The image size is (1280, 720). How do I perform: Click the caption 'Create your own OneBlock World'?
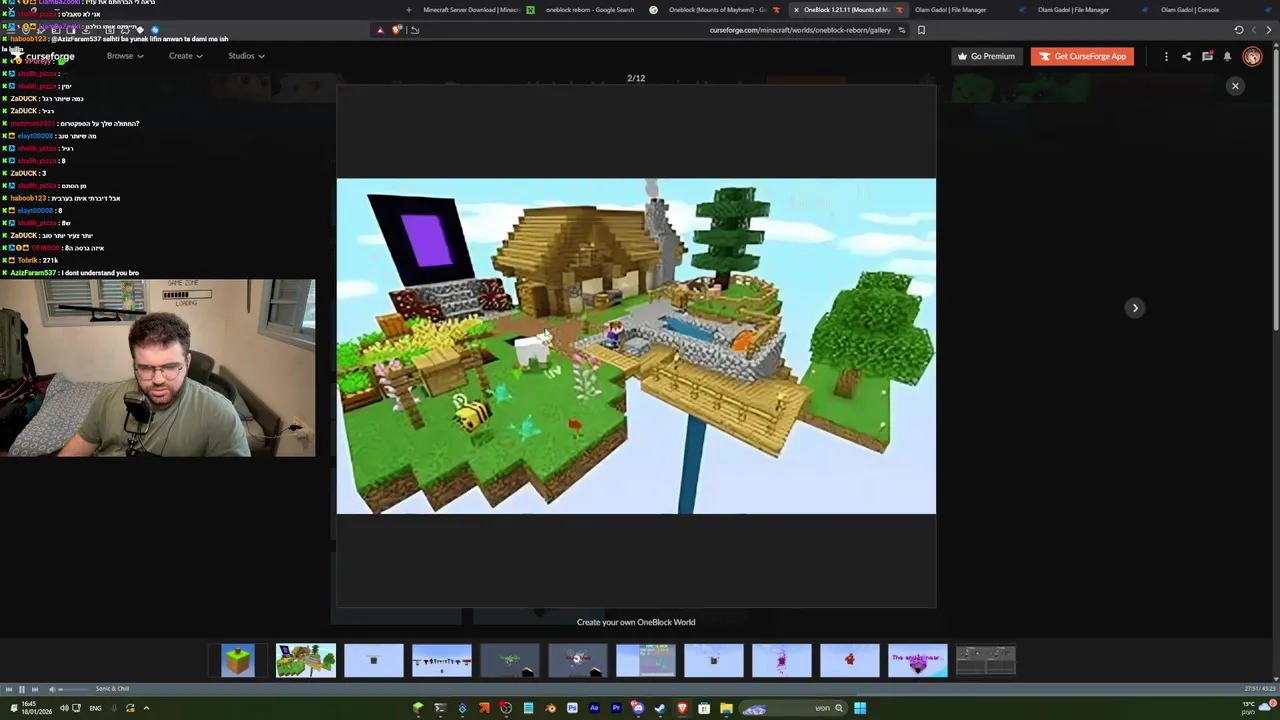coord(636,622)
